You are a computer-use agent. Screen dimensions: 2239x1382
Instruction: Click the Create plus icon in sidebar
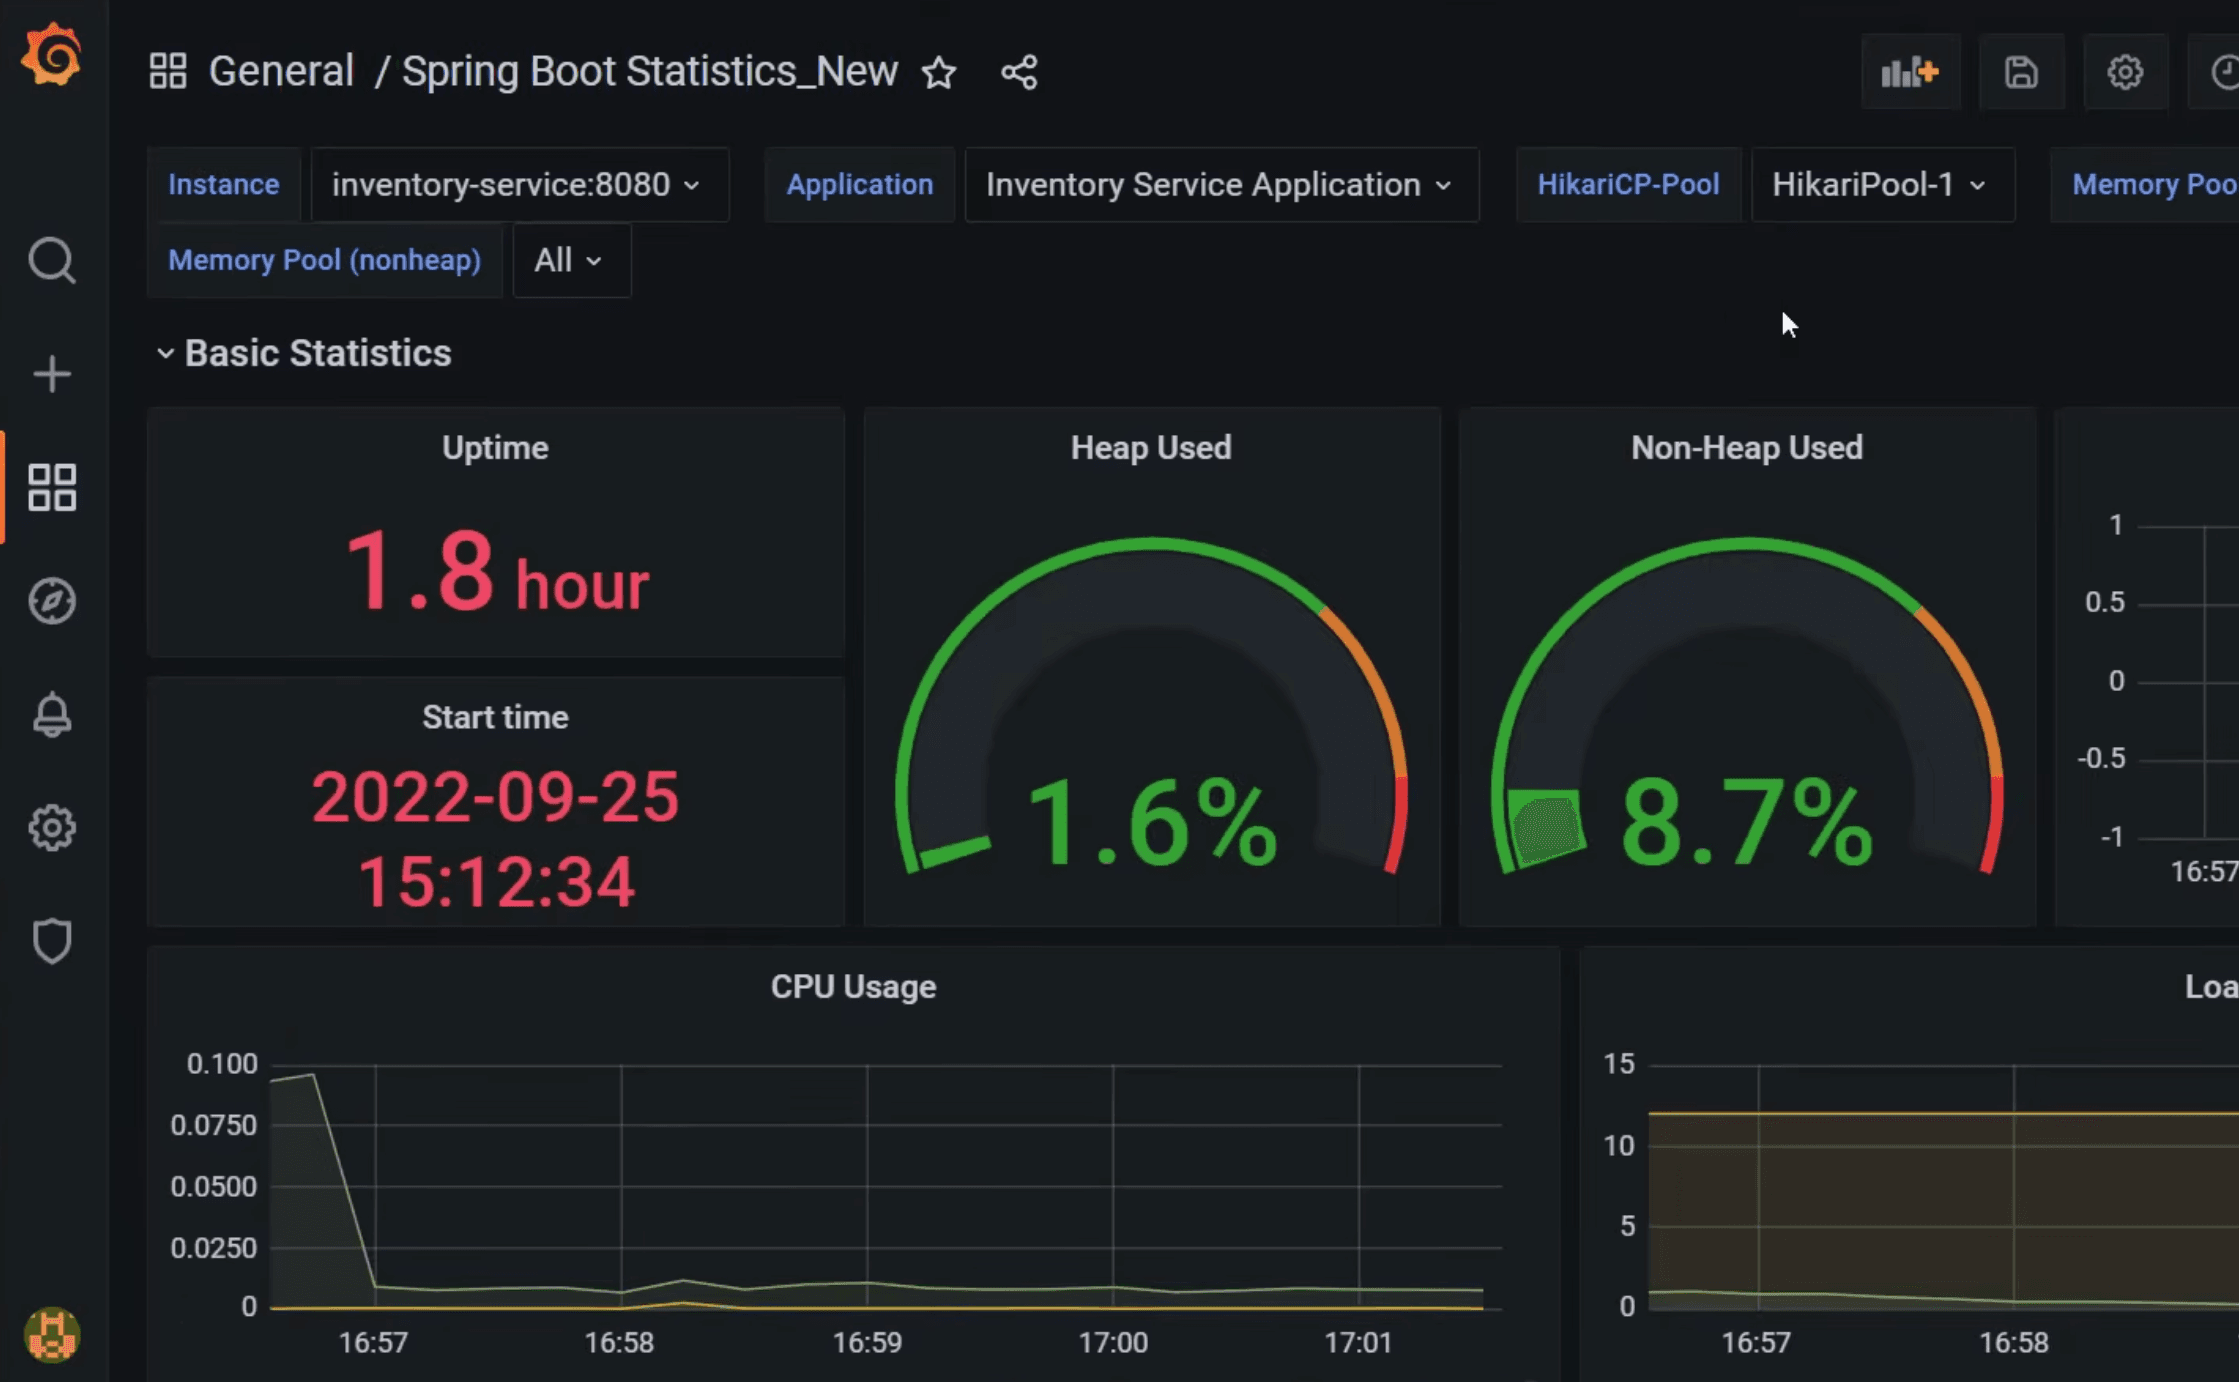[x=52, y=375]
